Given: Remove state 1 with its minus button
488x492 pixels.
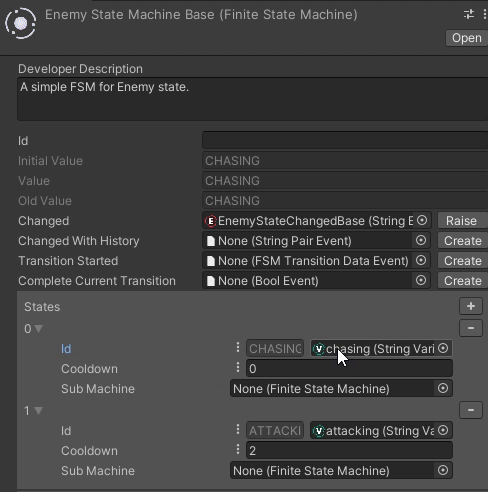Looking at the screenshot, I should 471,410.
